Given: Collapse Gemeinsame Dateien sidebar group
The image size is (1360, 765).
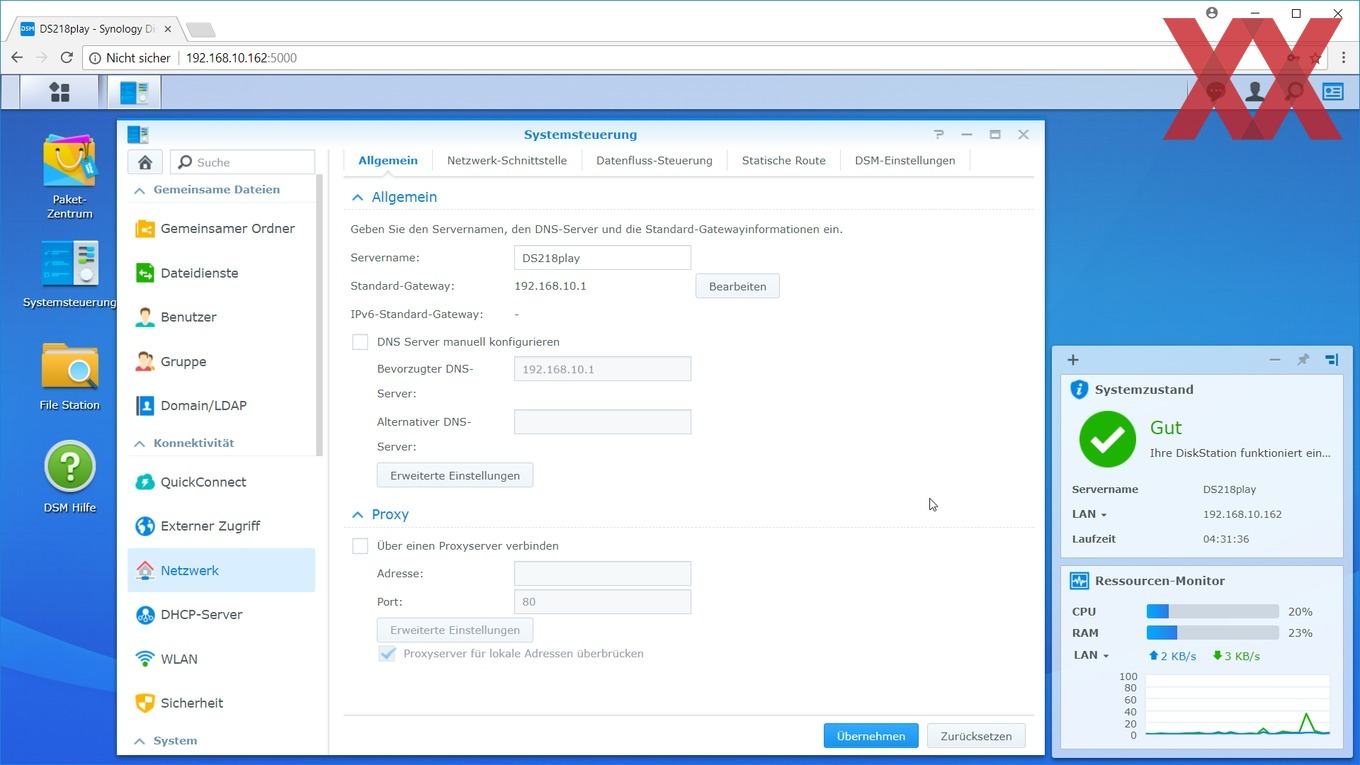Looking at the screenshot, I should [x=139, y=190].
